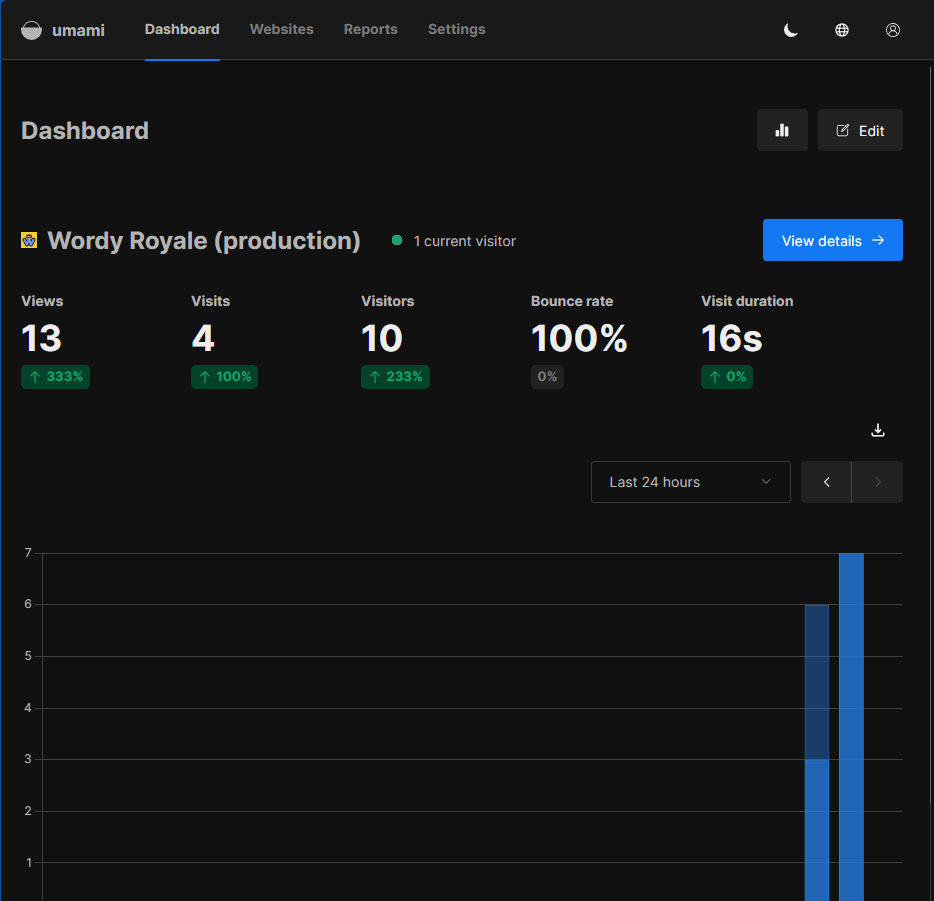This screenshot has width=934, height=901.
Task: Click the umami brand name
Action: 78,30
